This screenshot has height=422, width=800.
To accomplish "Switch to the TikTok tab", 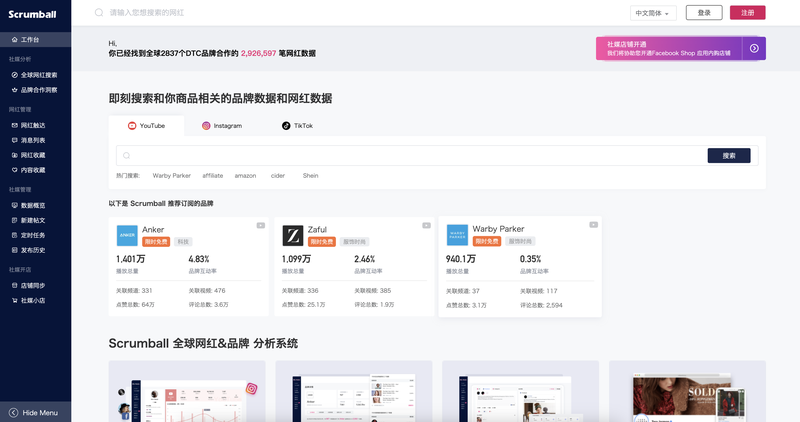I will (297, 126).
